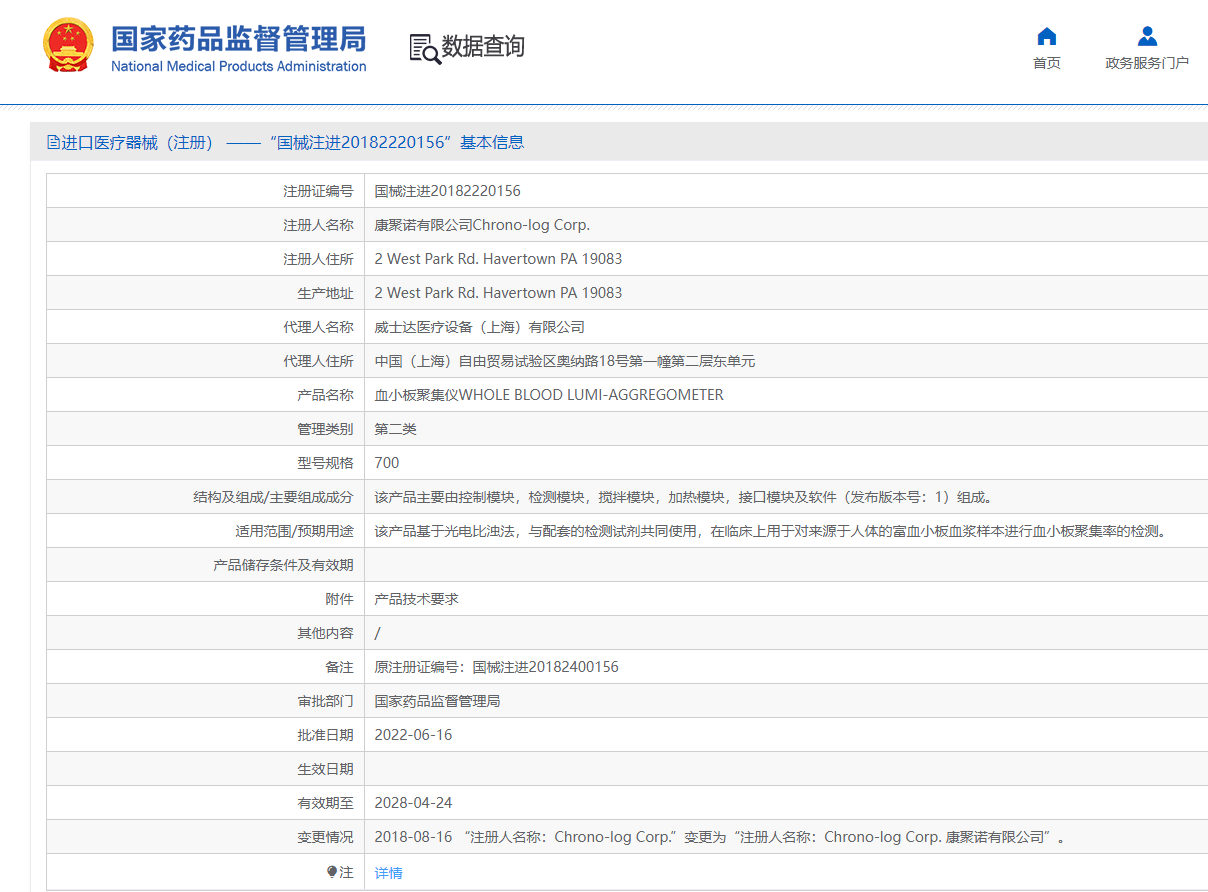Click the document icon before 进口医疗器械
1208x892 pixels.
(x=53, y=142)
